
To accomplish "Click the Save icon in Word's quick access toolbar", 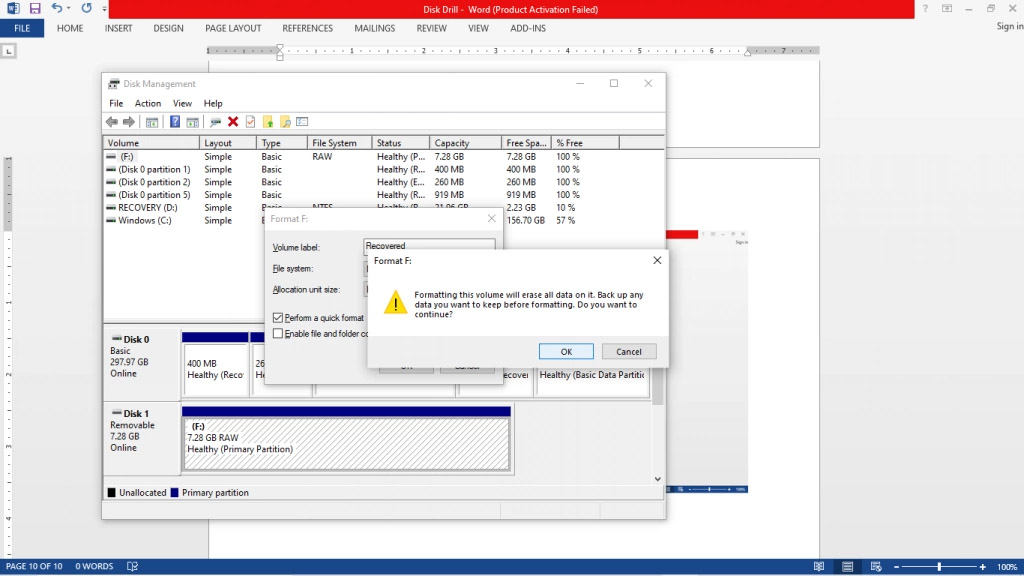I will tap(35, 8).
